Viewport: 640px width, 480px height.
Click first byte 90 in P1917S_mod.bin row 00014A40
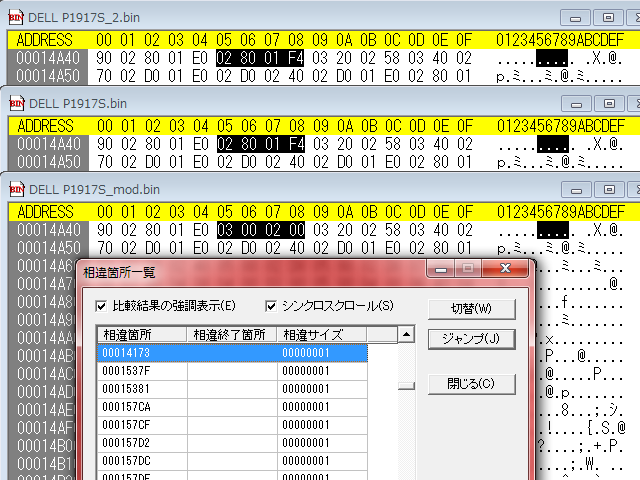point(105,230)
